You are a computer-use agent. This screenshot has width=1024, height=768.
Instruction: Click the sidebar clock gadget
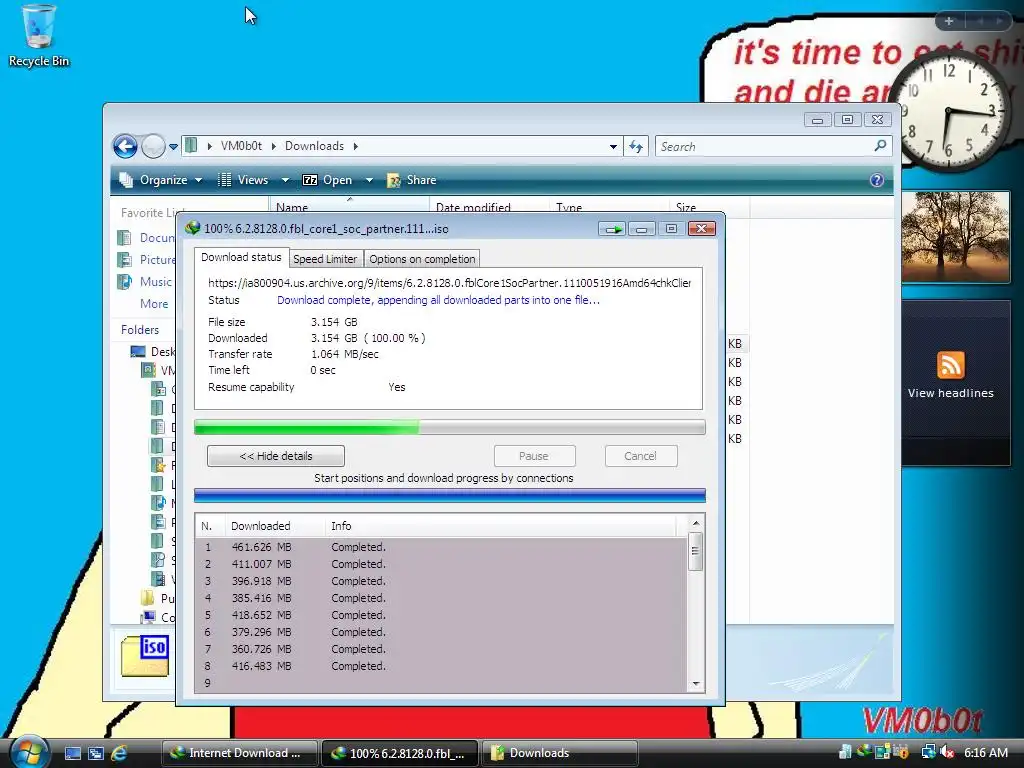949,112
